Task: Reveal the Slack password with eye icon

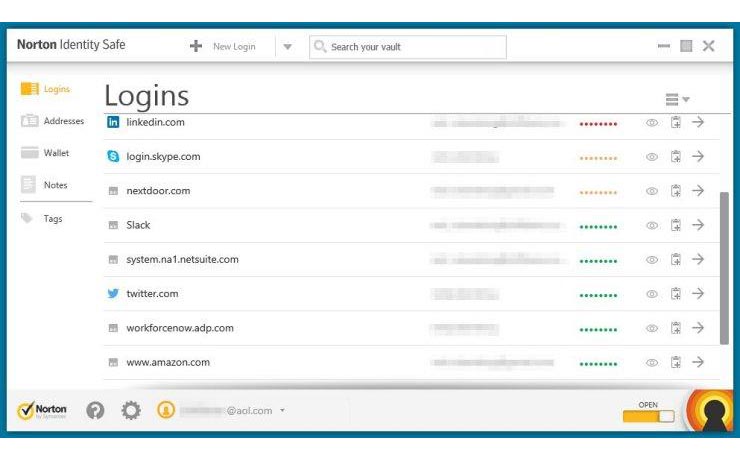Action: [652, 226]
